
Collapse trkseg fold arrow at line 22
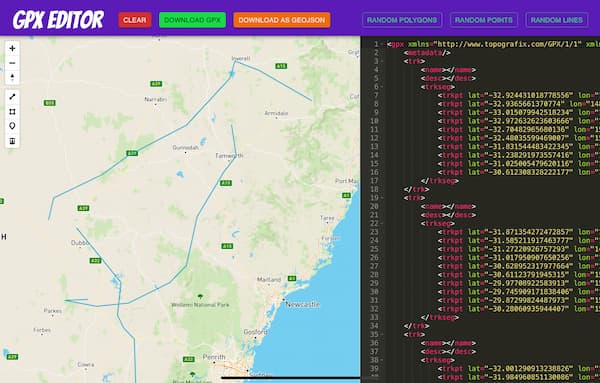382,223
